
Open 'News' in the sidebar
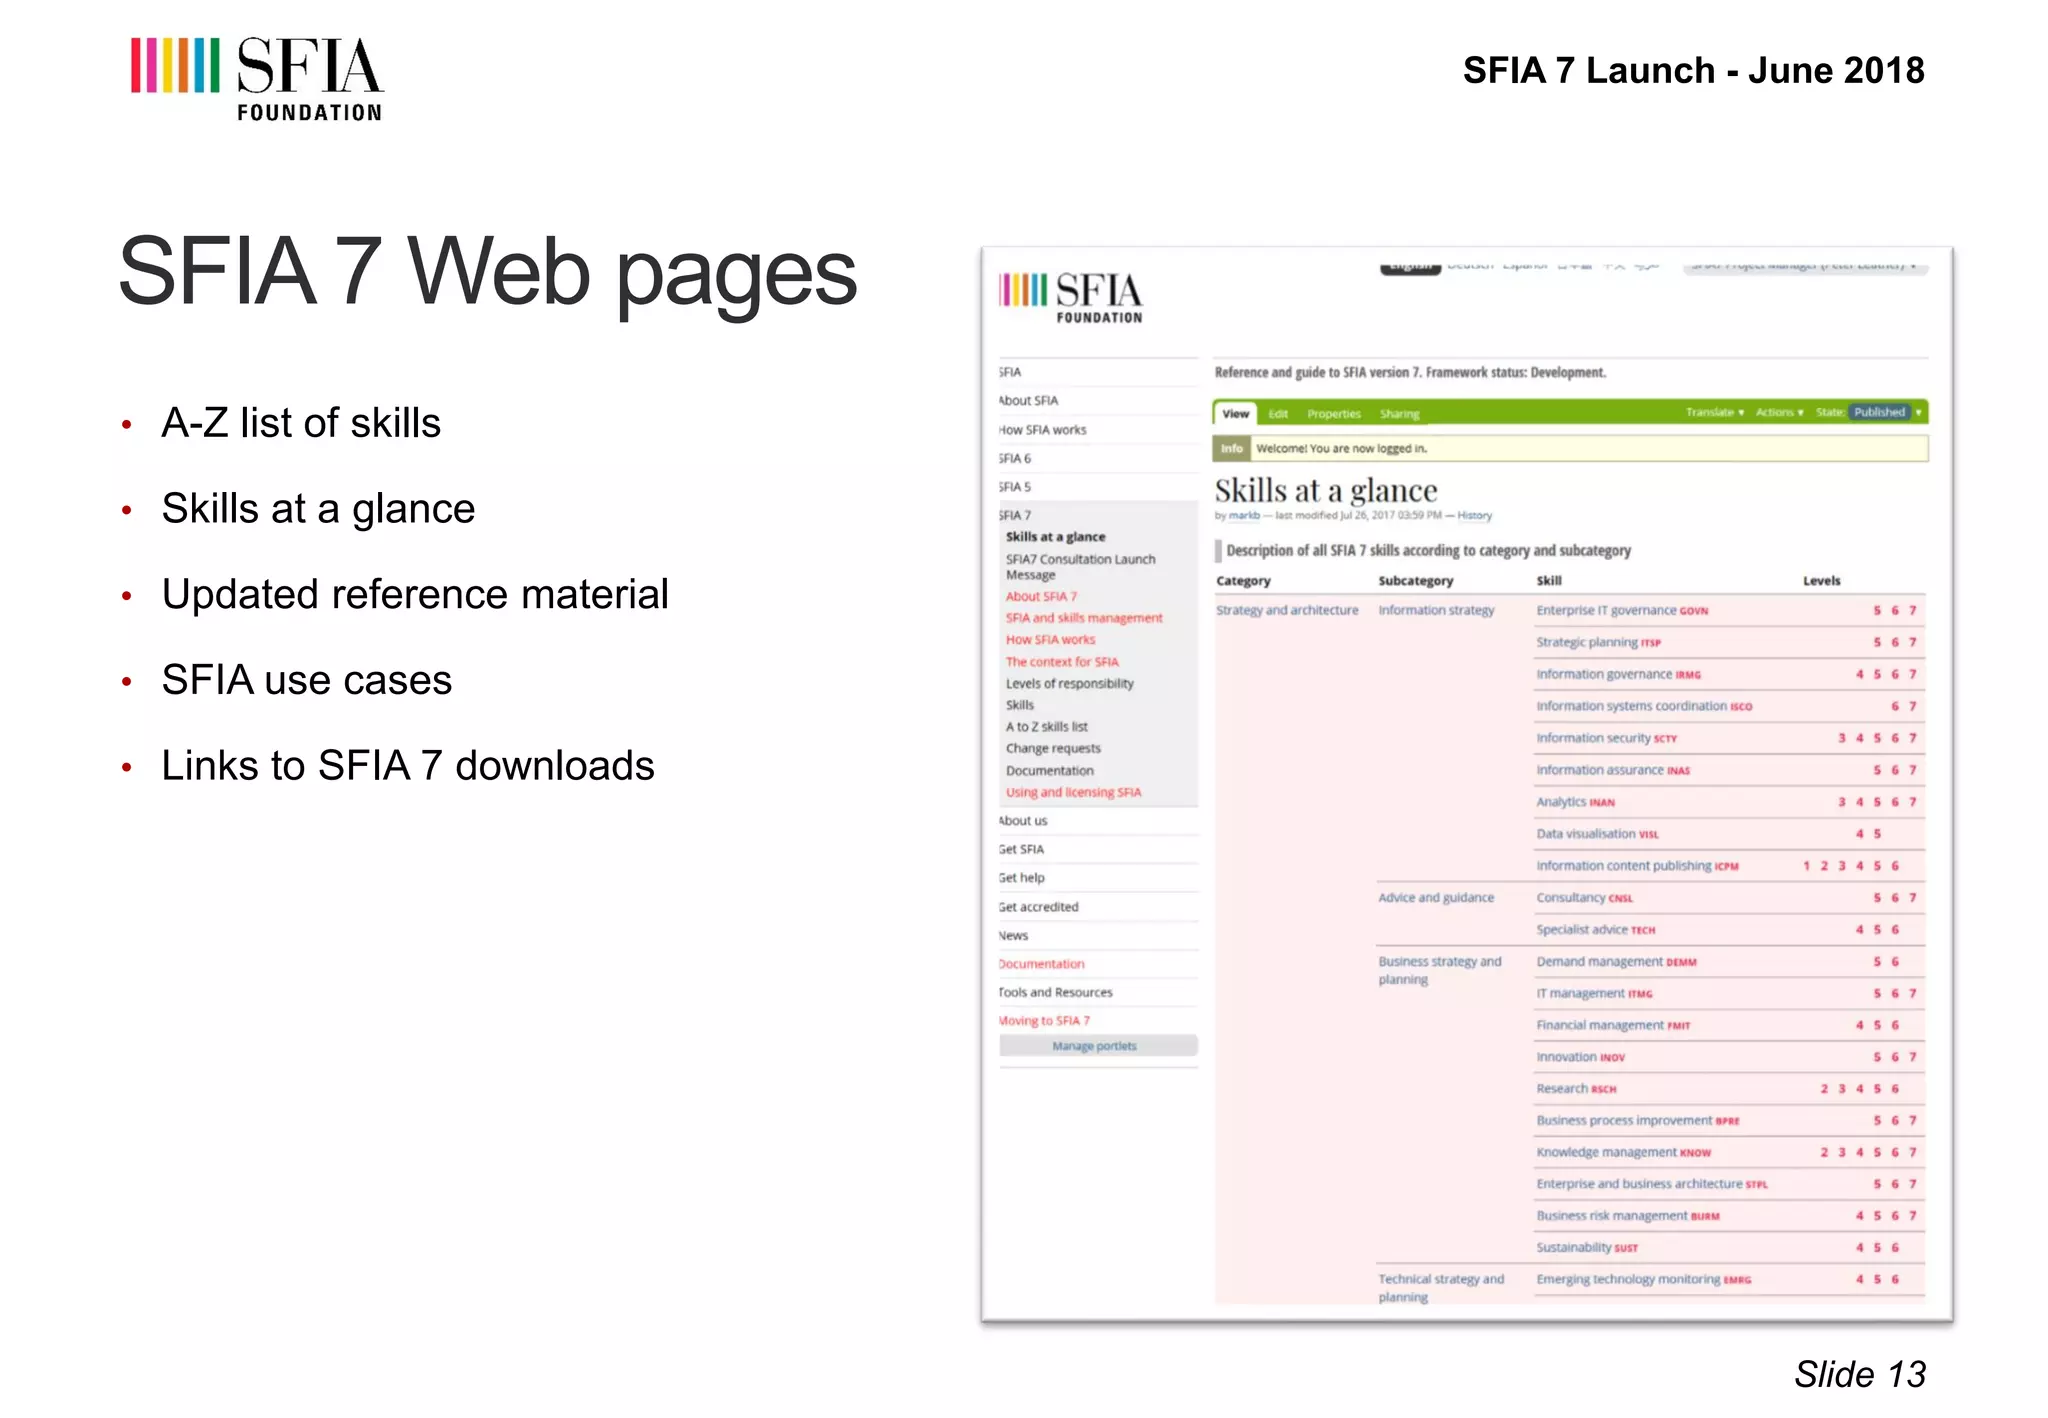pyautogui.click(x=1013, y=936)
